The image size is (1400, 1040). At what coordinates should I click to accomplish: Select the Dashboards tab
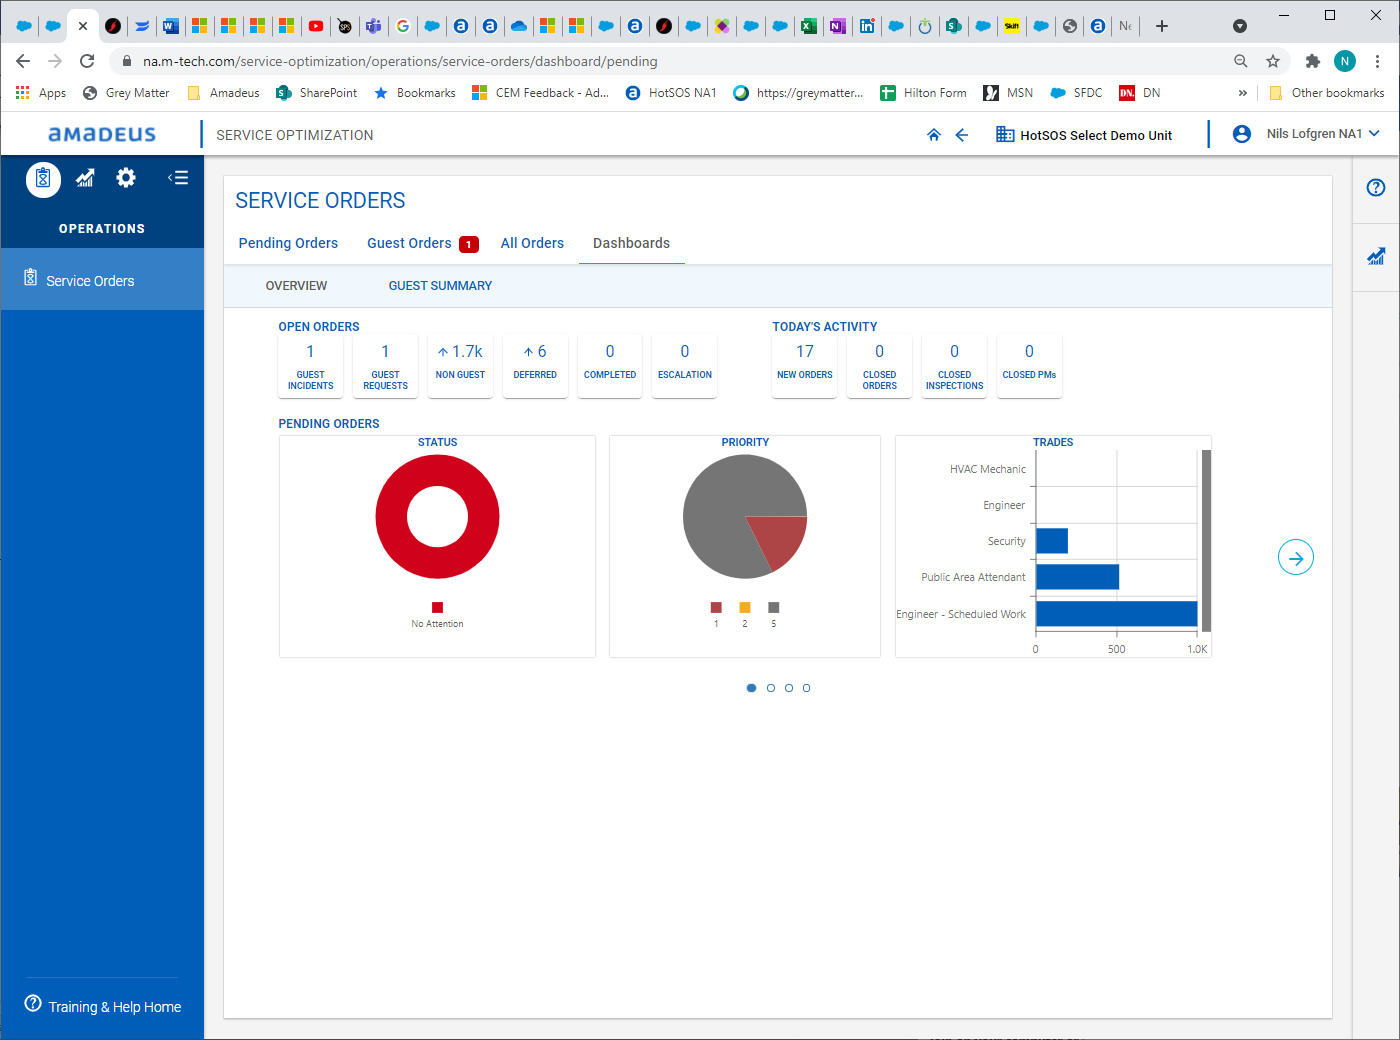(x=631, y=243)
